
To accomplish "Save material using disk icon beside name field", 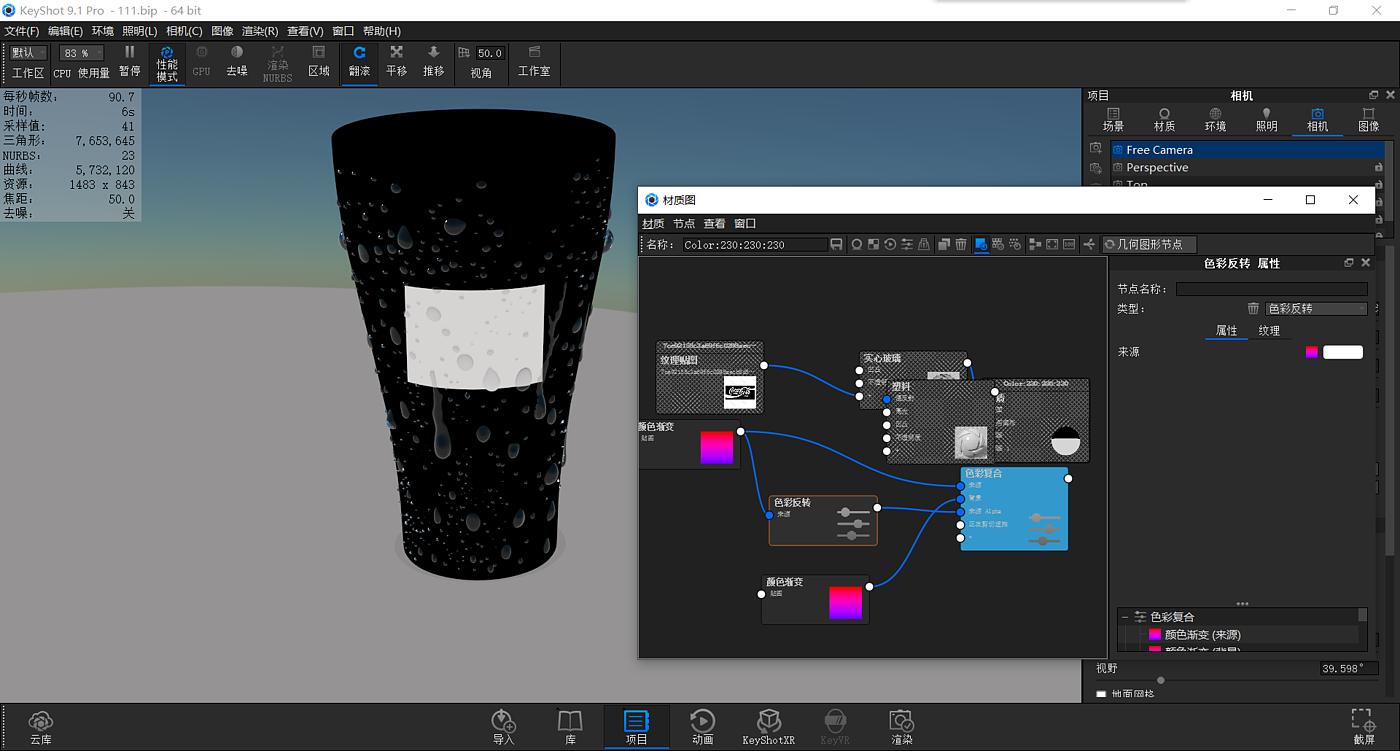I will 836,244.
